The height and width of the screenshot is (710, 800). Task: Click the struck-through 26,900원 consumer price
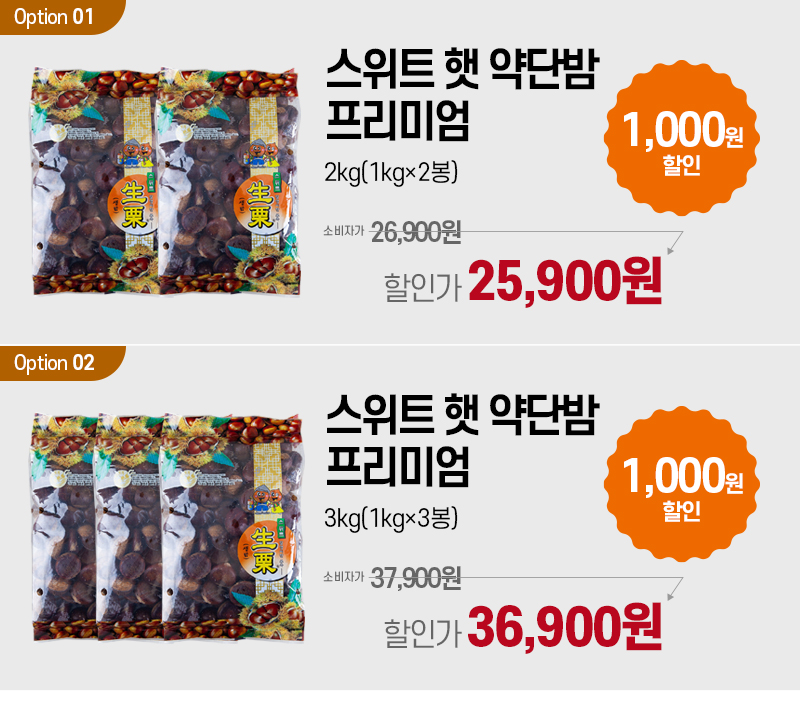[x=416, y=233]
